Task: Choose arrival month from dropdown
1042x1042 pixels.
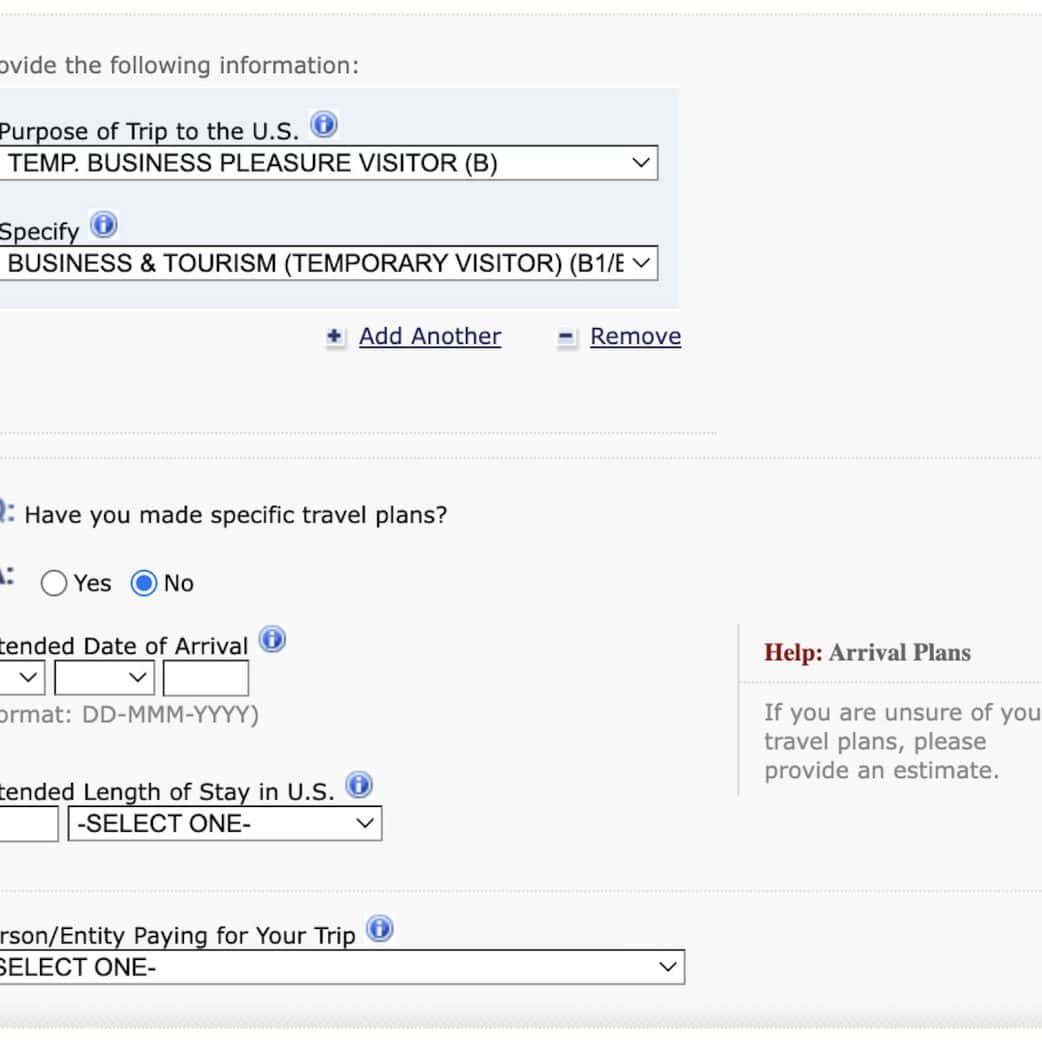Action: click(104, 679)
